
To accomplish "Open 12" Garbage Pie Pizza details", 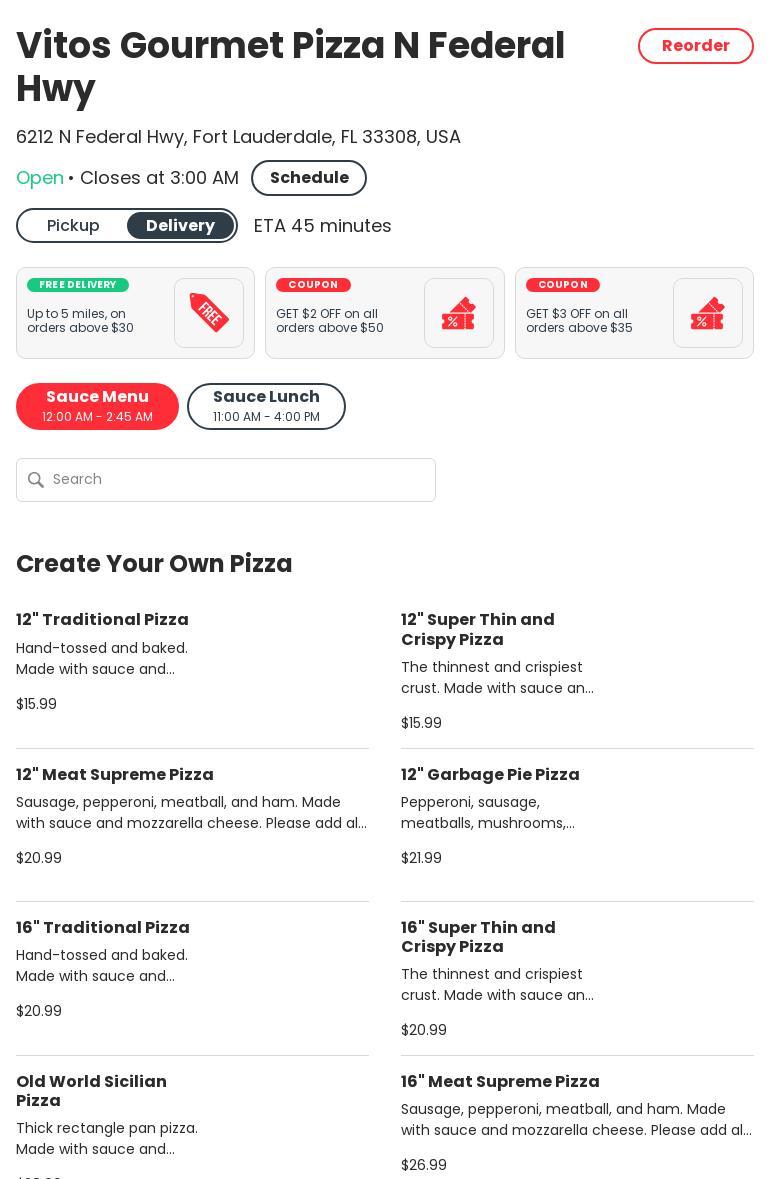I will pos(490,775).
